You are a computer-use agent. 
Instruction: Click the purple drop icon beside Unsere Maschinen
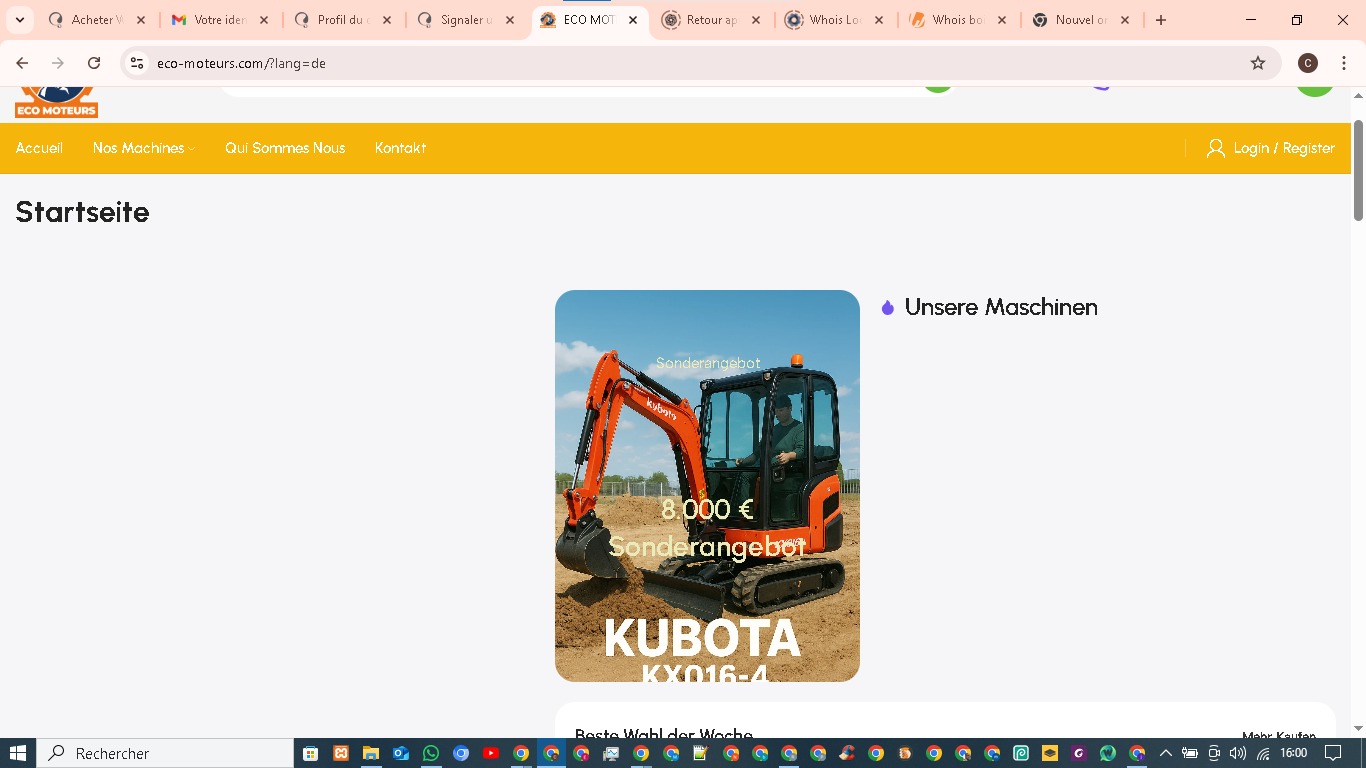tap(888, 308)
